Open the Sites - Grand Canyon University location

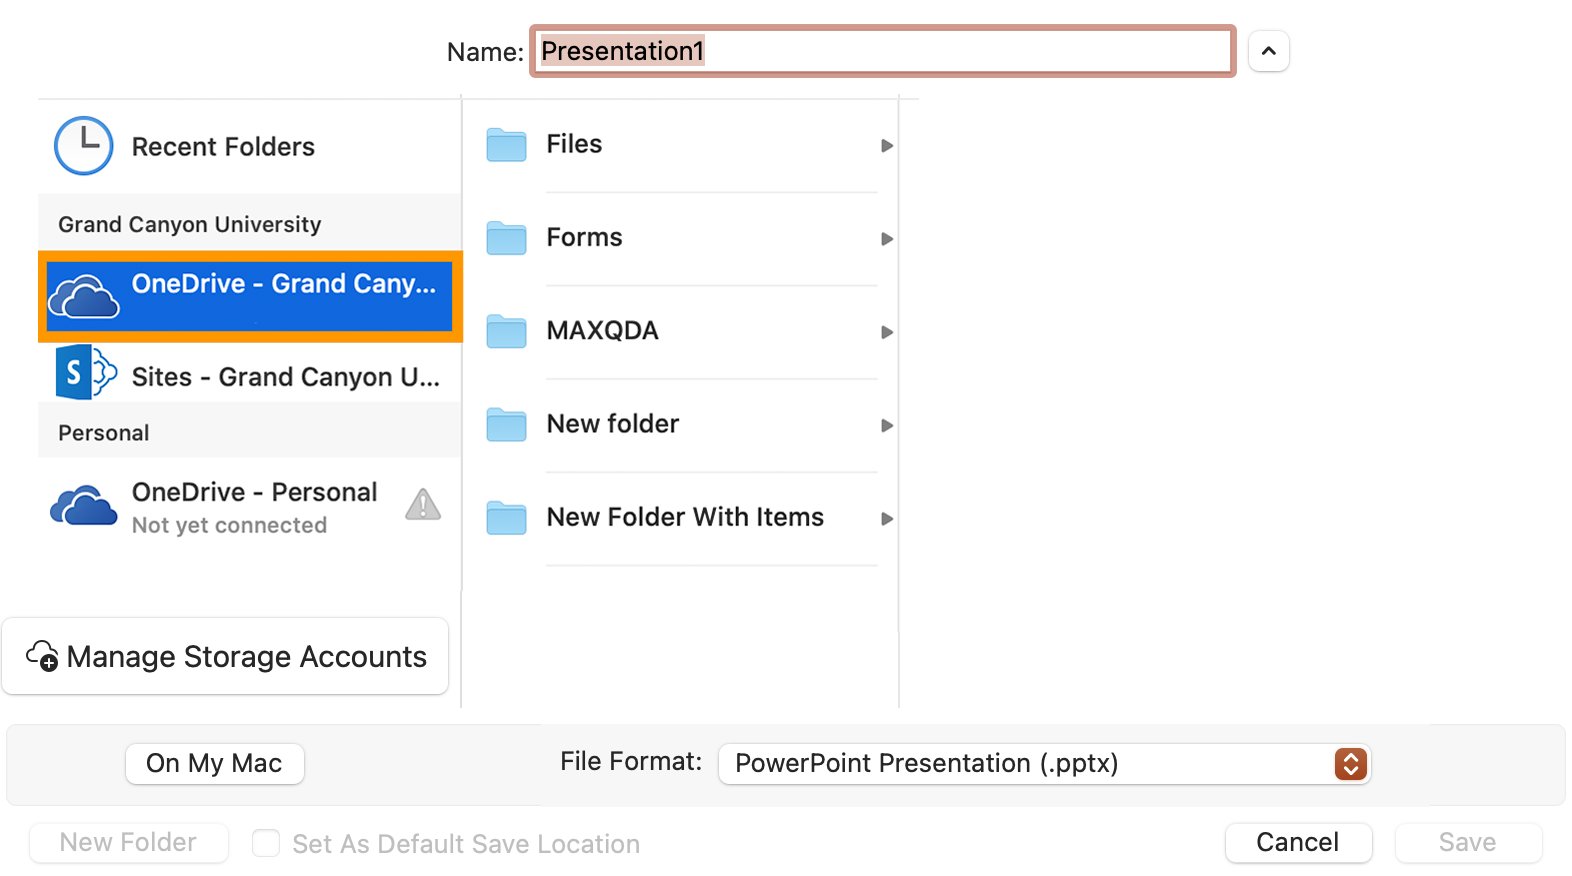coord(285,377)
